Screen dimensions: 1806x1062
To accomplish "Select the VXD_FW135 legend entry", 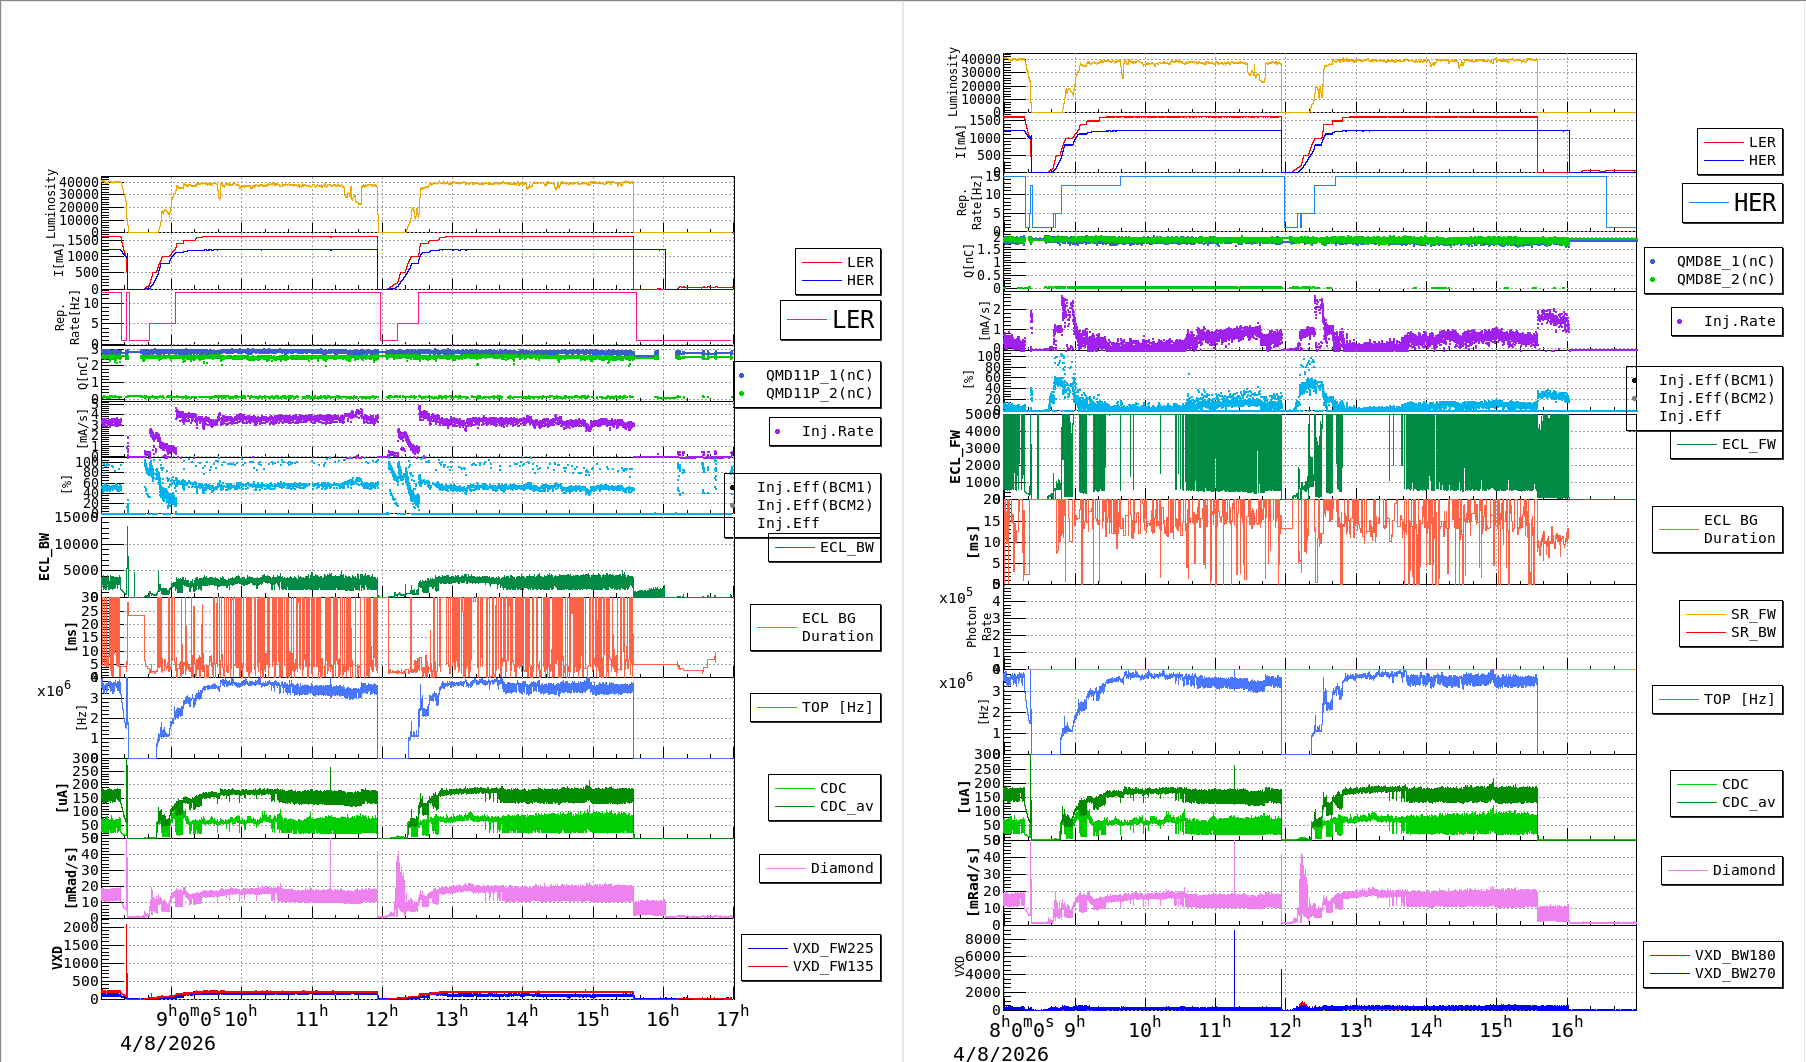I will tap(832, 966).
